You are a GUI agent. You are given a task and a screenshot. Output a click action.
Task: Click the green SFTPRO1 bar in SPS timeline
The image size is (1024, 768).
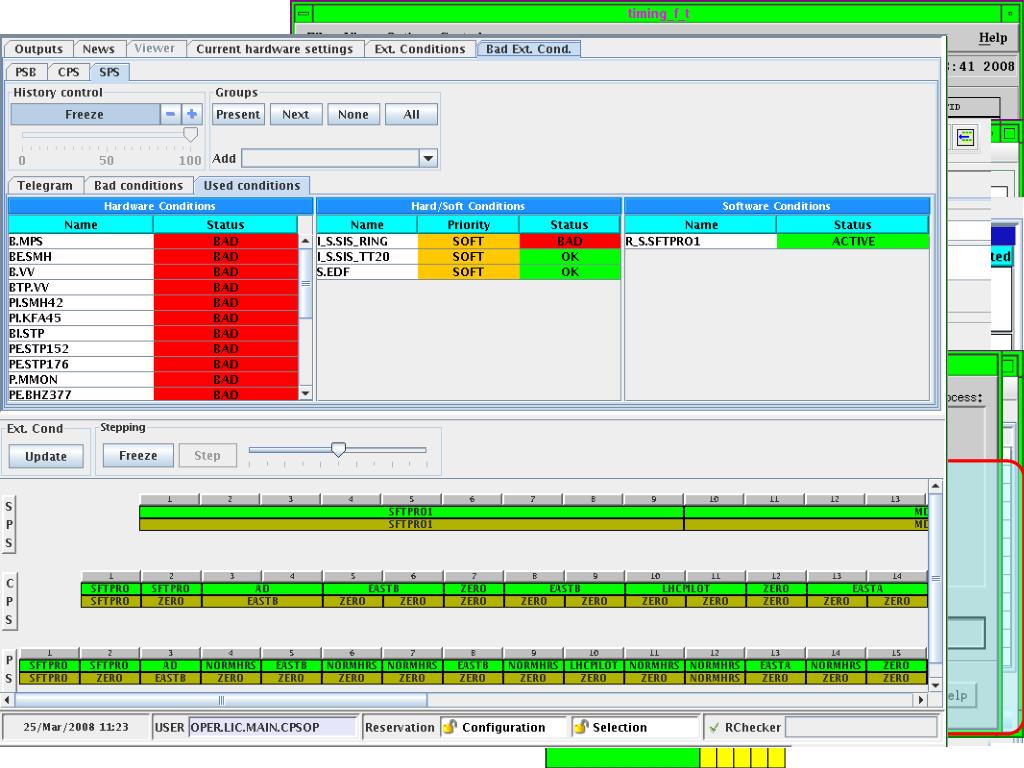tap(411, 512)
